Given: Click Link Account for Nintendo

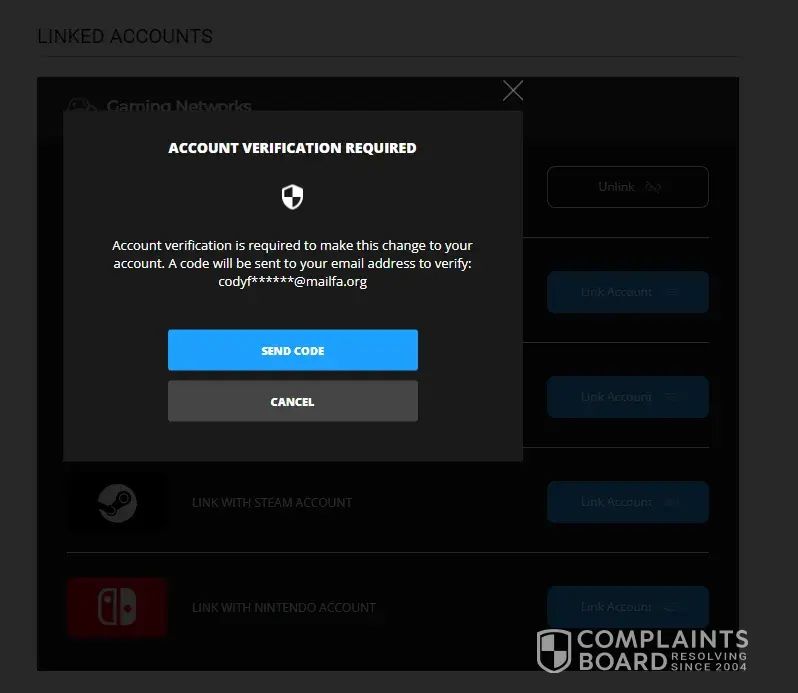Looking at the screenshot, I should (x=628, y=607).
